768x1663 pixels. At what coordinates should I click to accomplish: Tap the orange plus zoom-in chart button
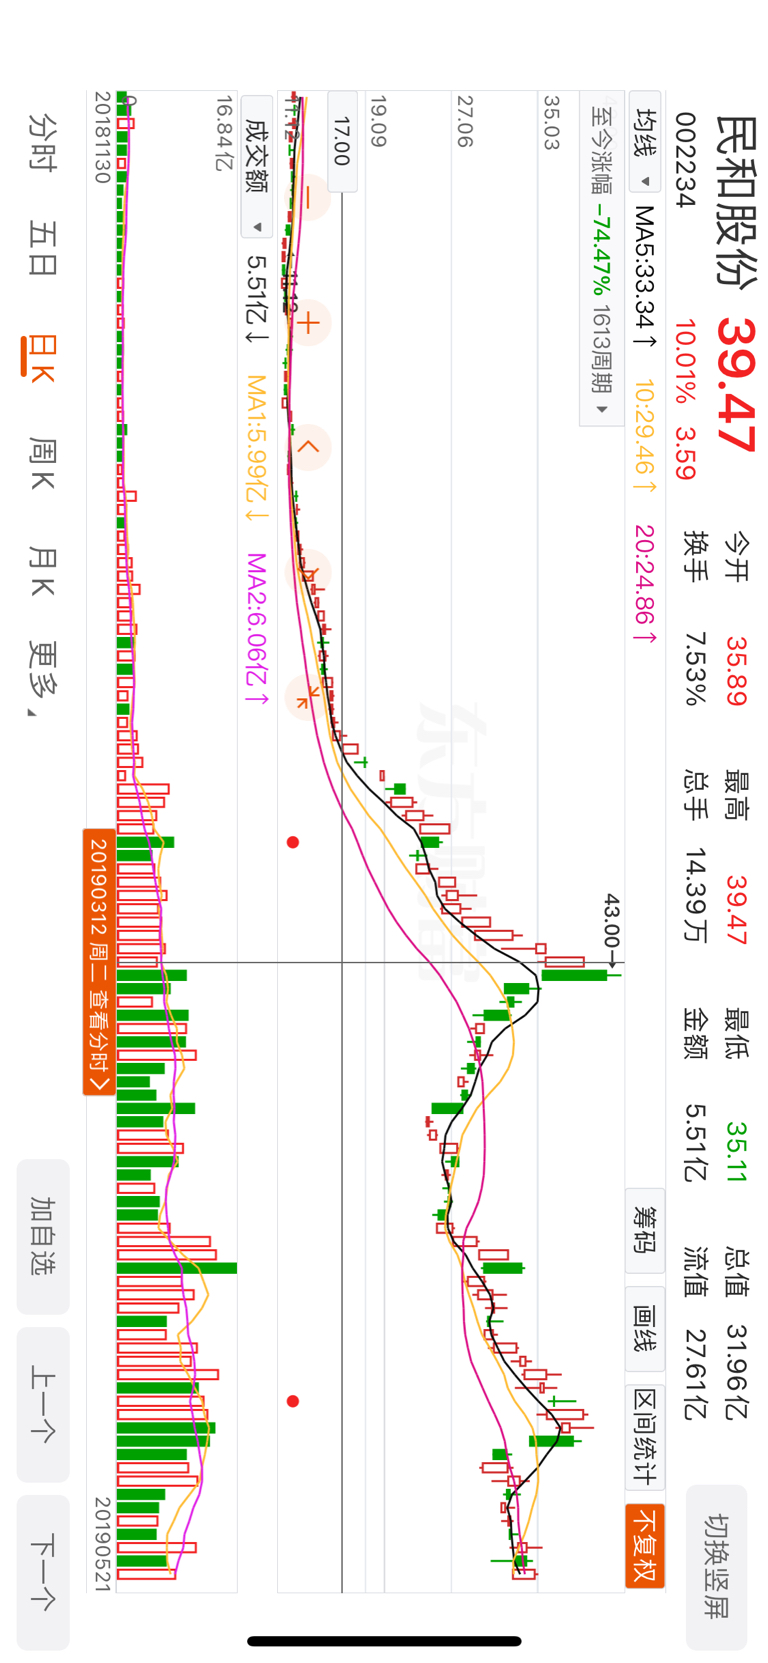tap(309, 322)
